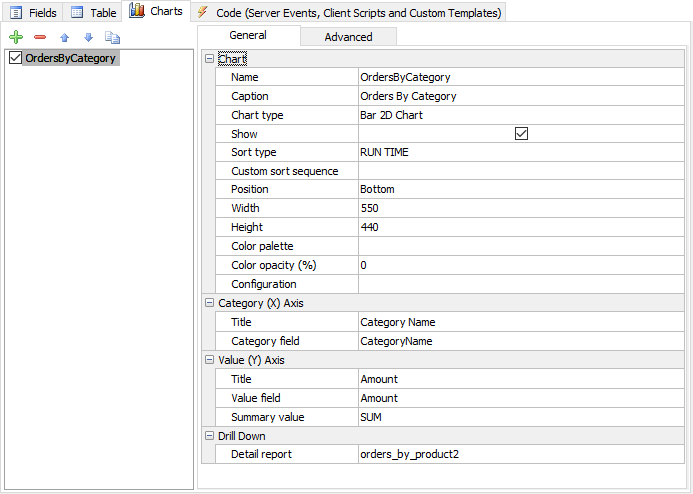Select Chart type value Bar 2D Chart

tap(521, 115)
